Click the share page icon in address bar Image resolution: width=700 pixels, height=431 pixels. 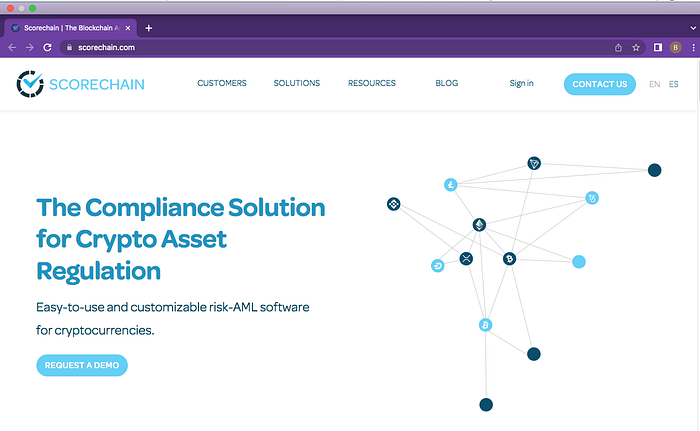coord(618,48)
